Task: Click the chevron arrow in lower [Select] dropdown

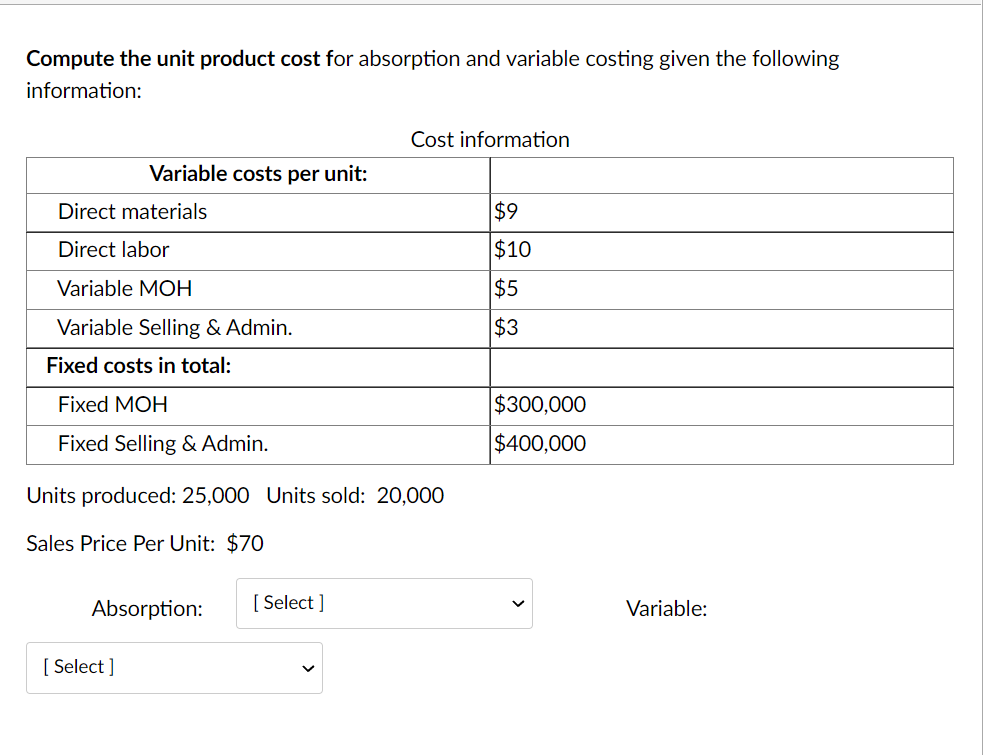Action: [x=309, y=668]
